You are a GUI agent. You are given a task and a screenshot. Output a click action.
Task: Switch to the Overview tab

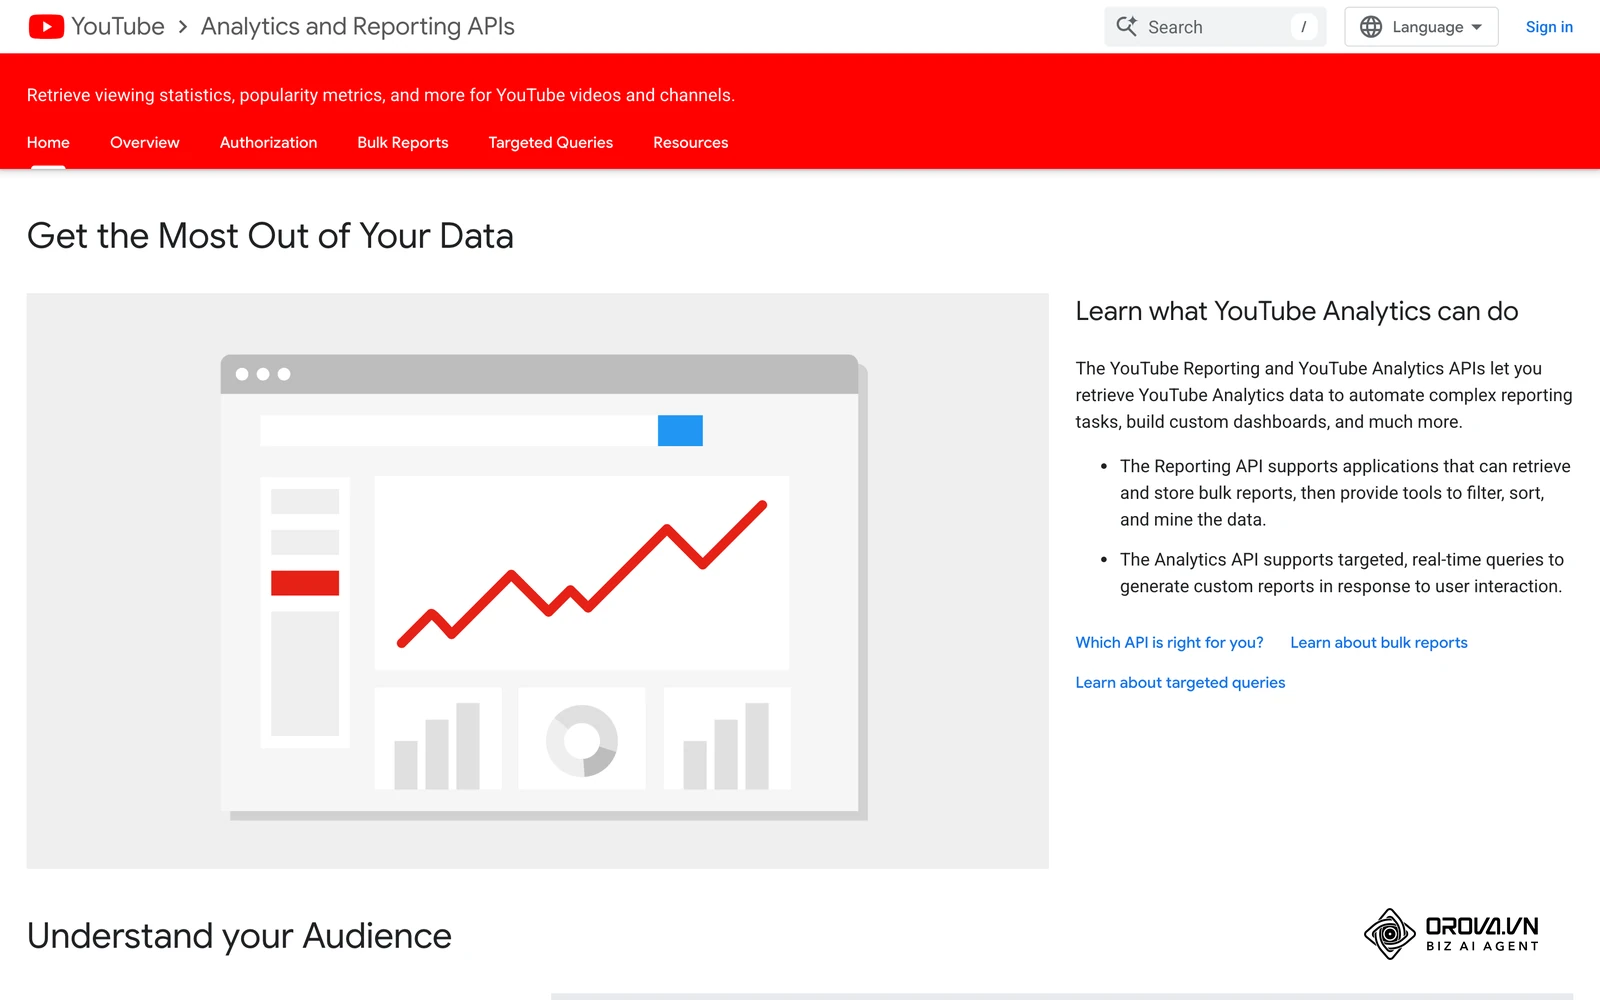(145, 143)
